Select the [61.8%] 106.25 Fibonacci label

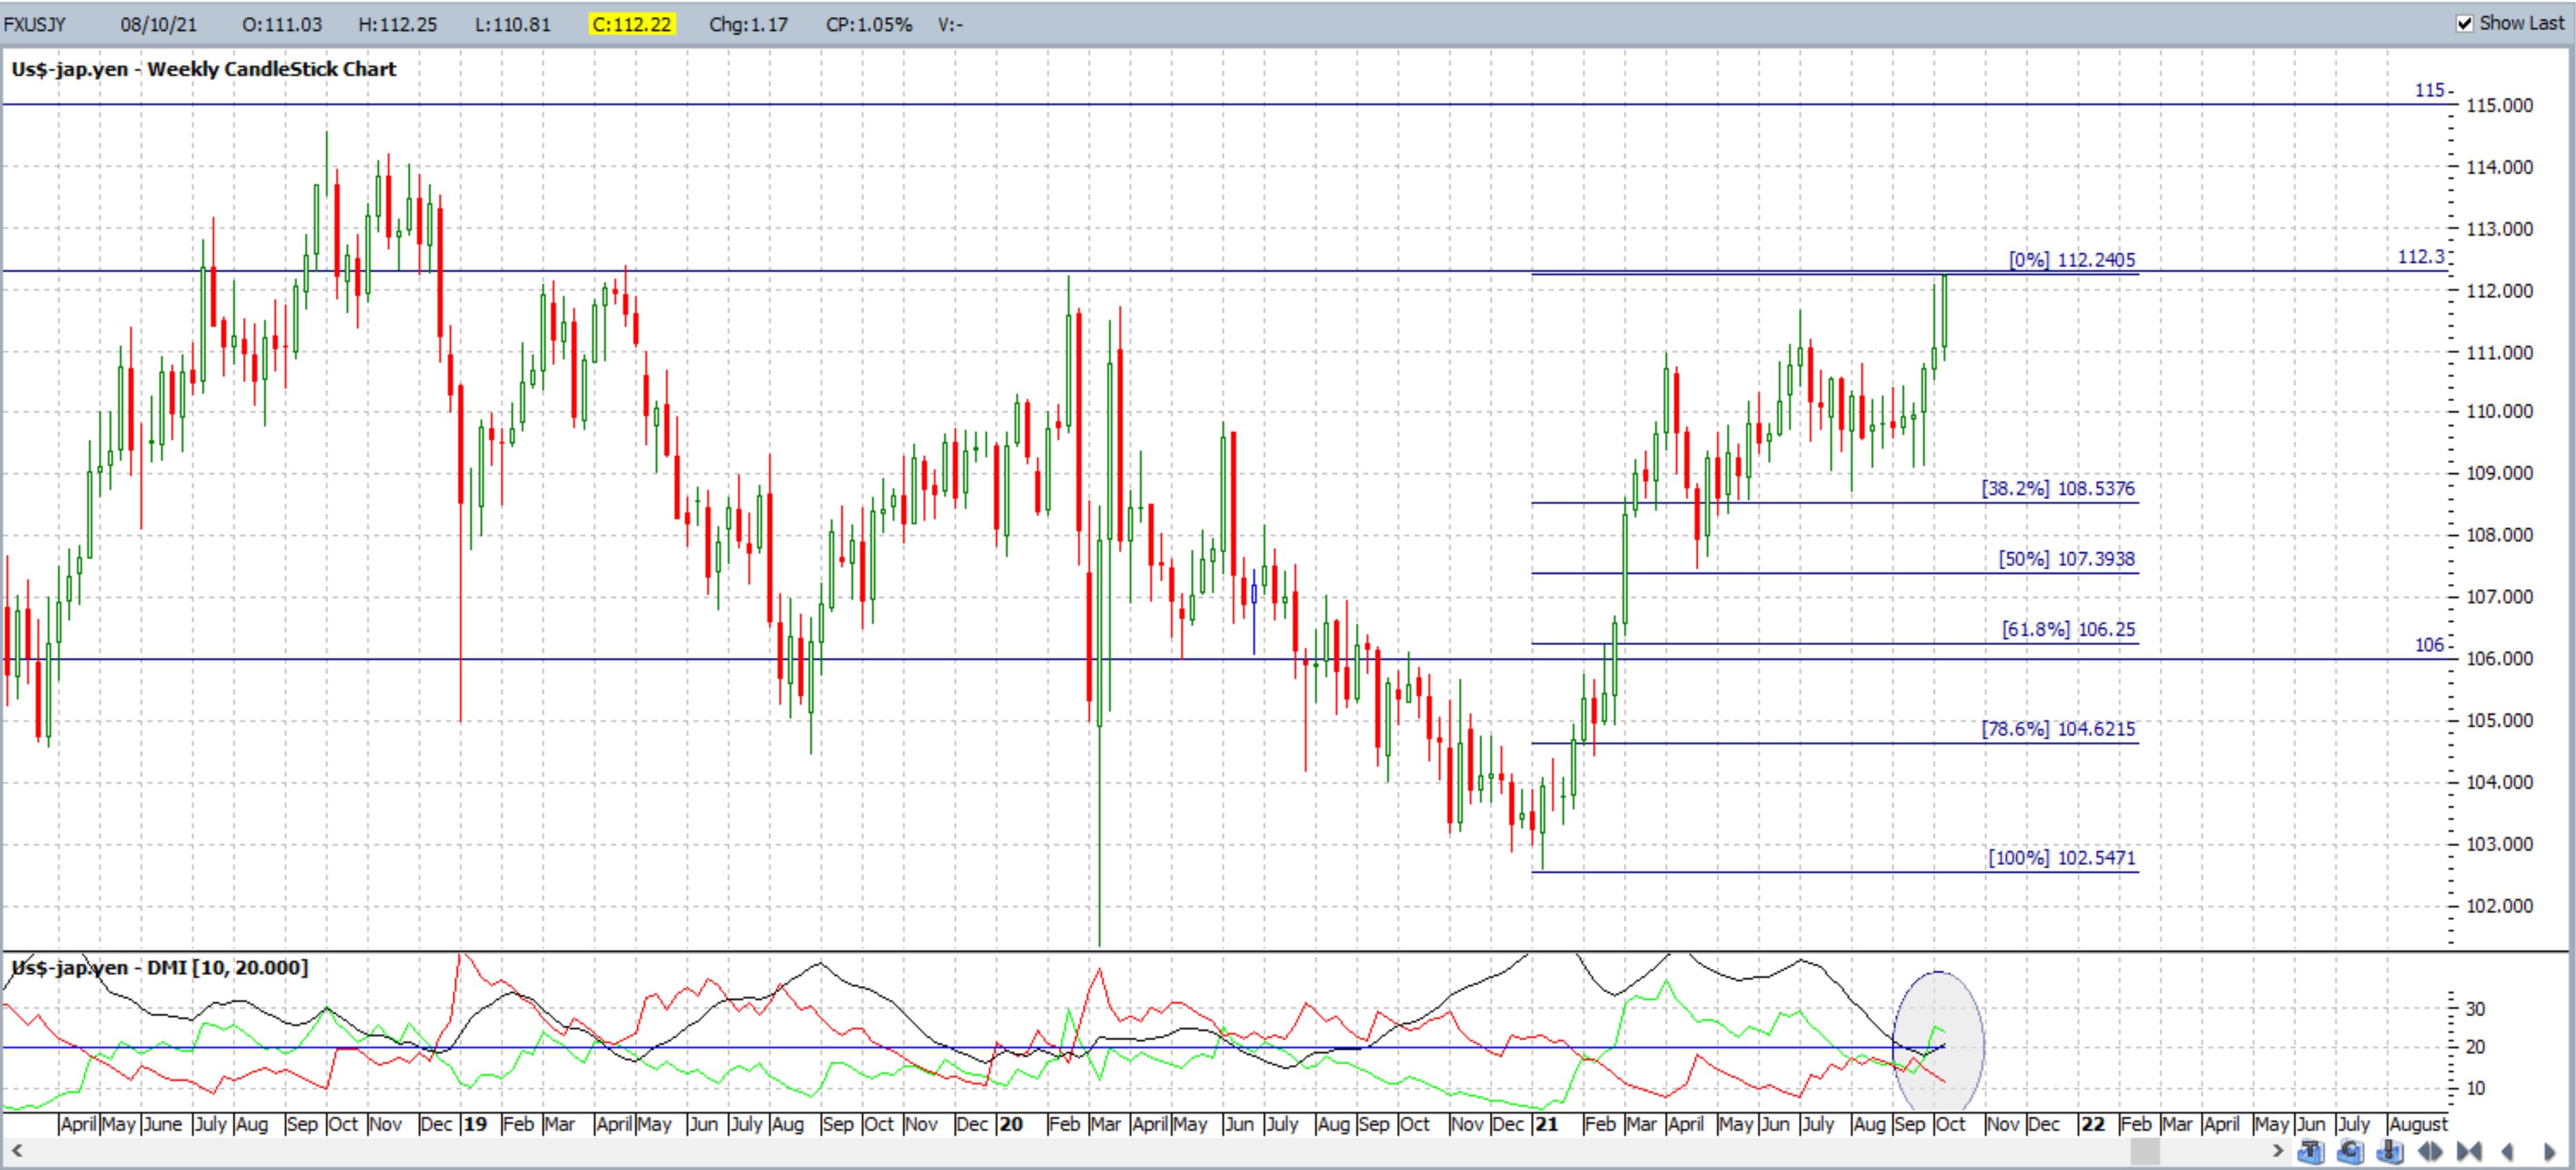2068,630
